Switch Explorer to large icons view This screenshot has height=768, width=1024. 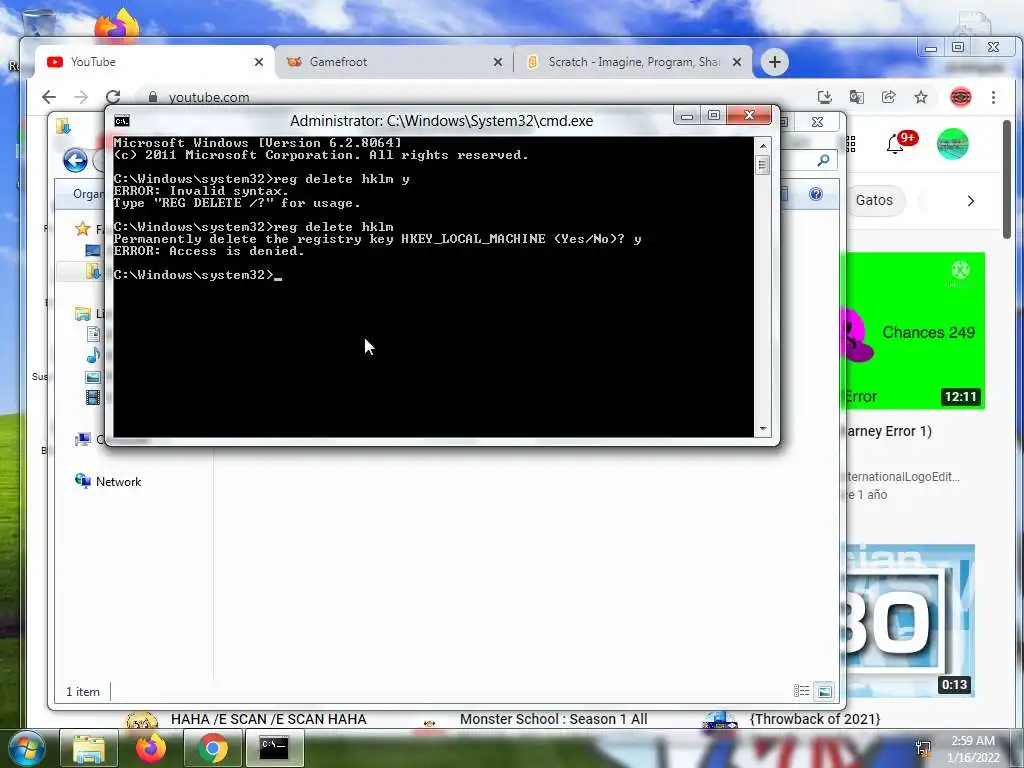(x=825, y=691)
